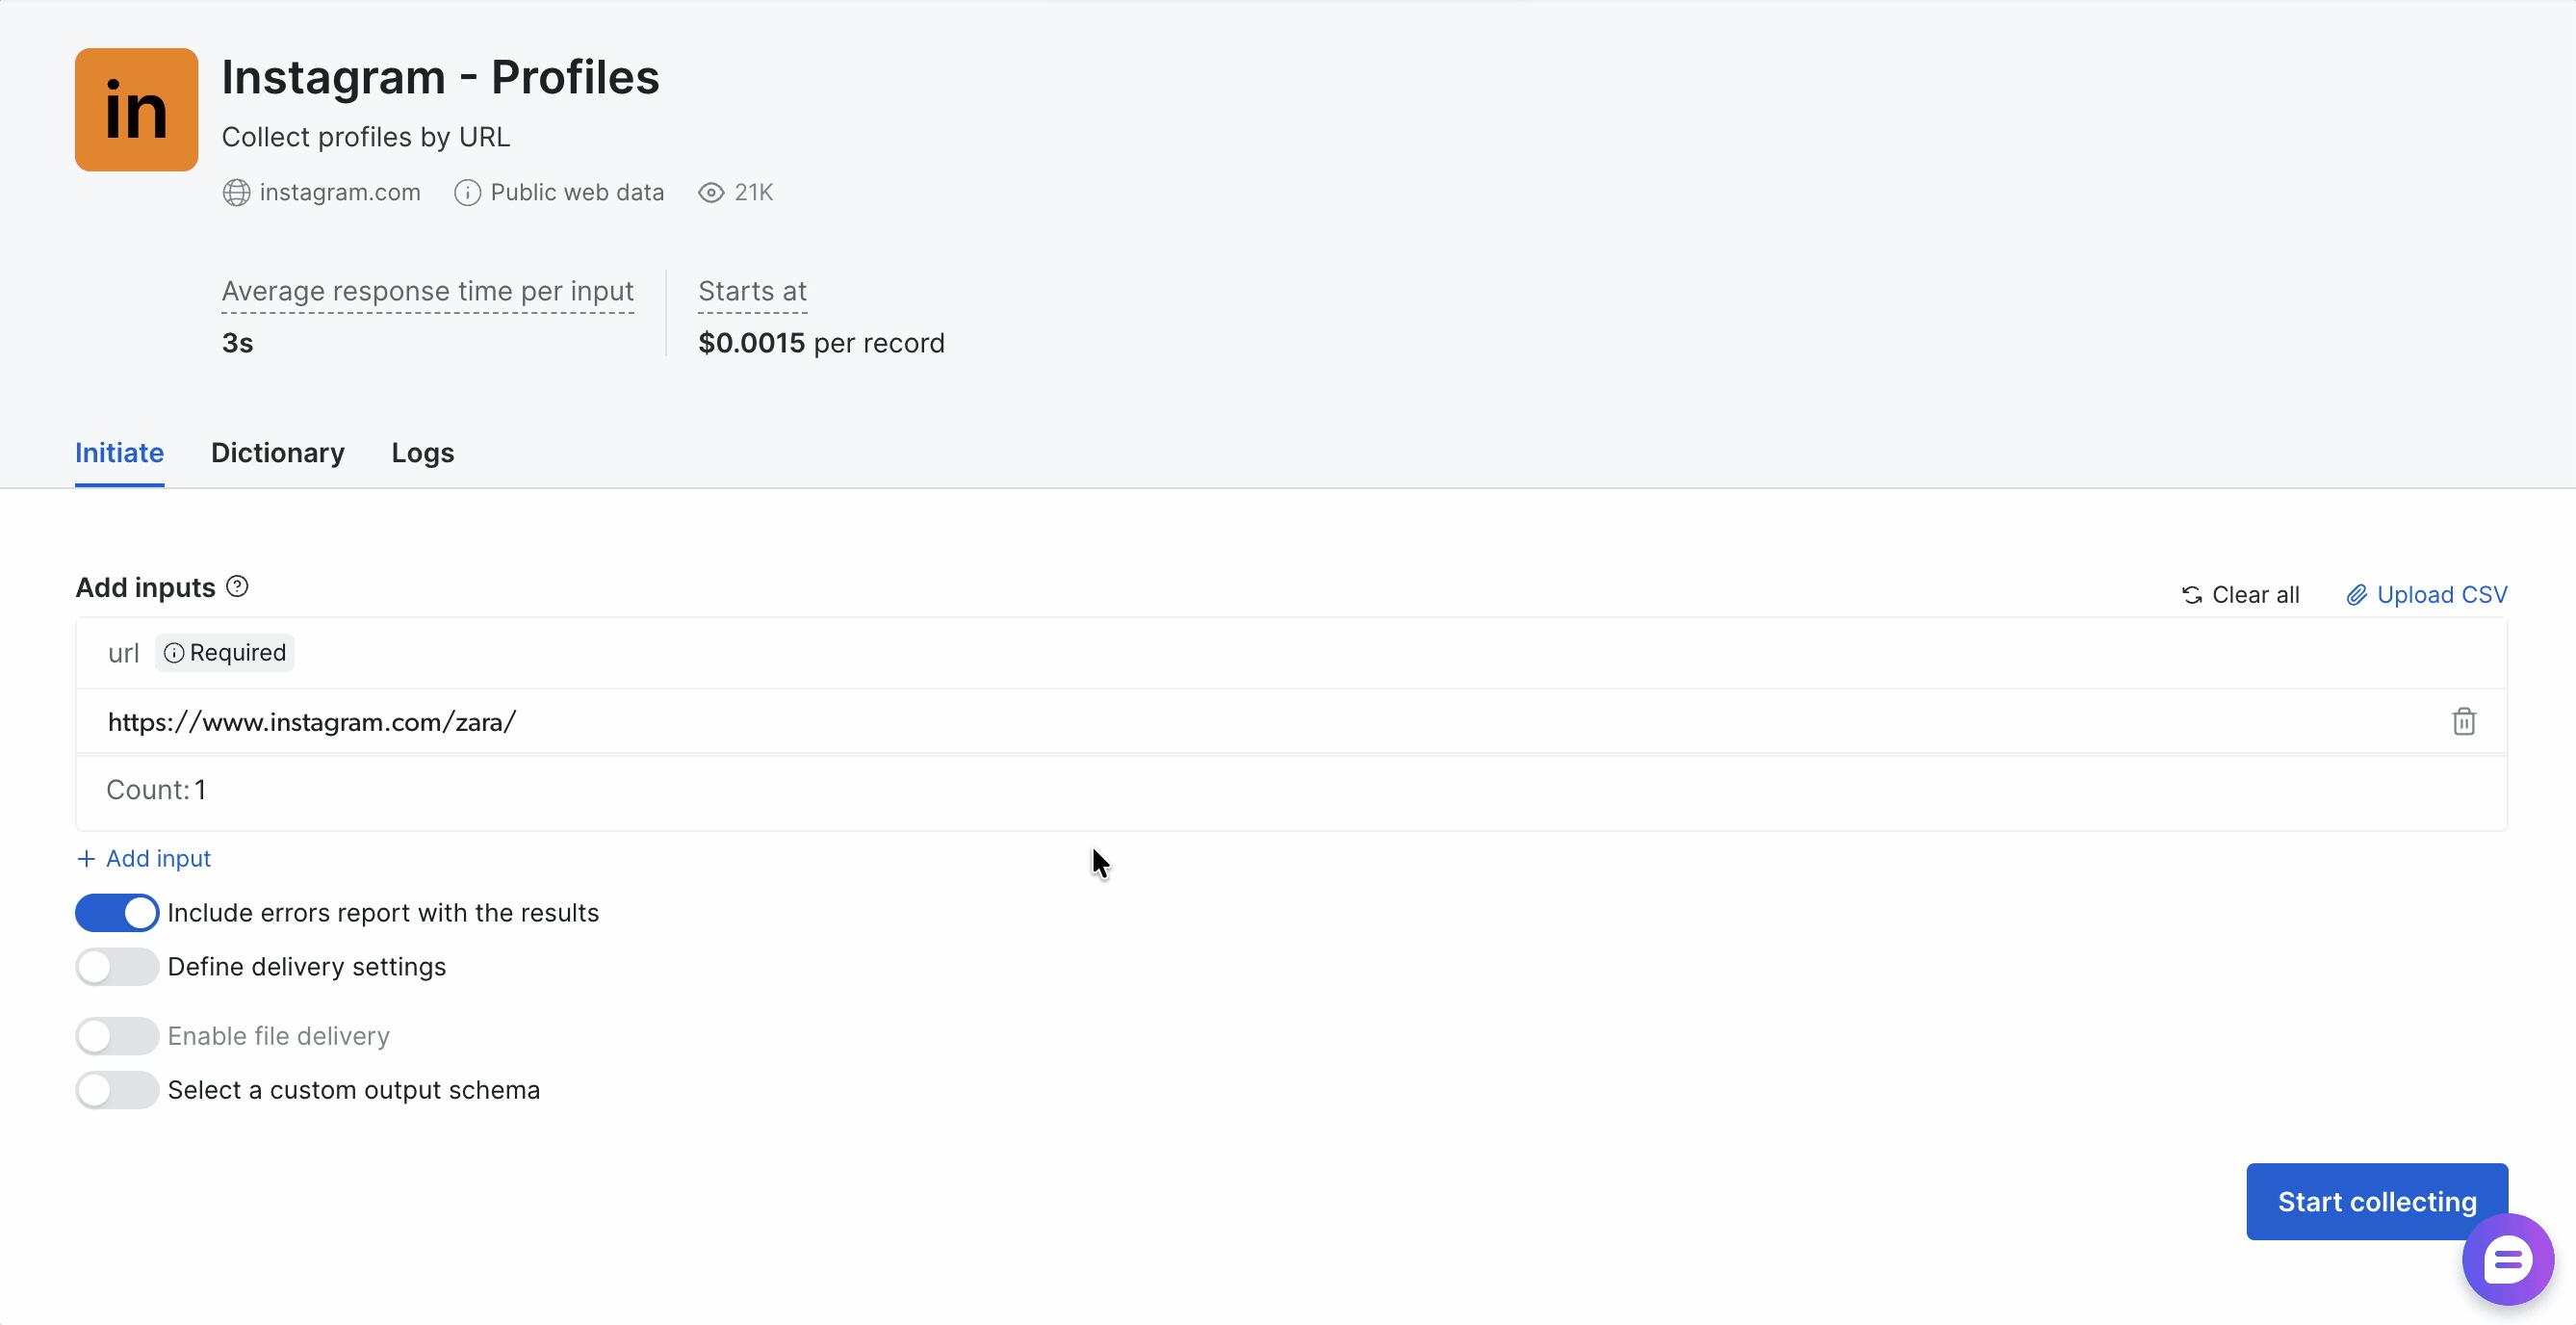Click the '3s' response time value
This screenshot has width=2576, height=1325.
point(237,343)
